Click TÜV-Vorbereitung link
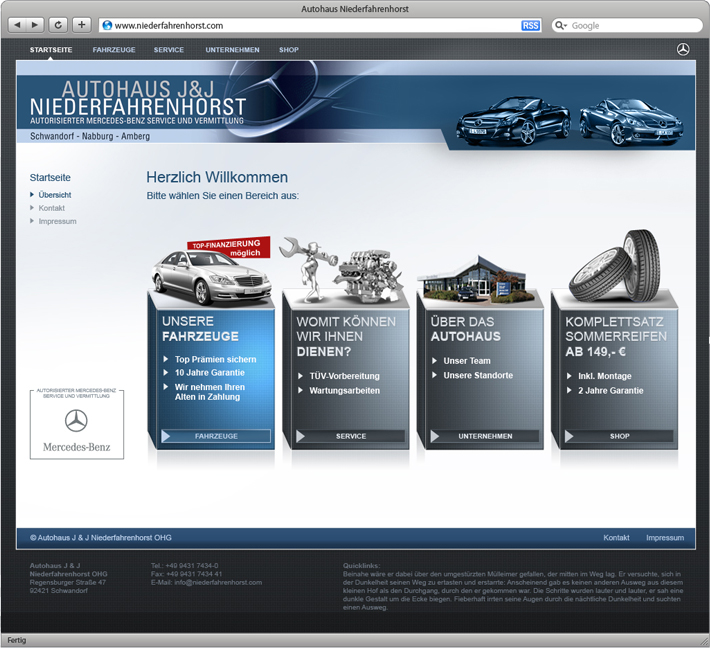Screen dimensions: 710x648 point(344,376)
